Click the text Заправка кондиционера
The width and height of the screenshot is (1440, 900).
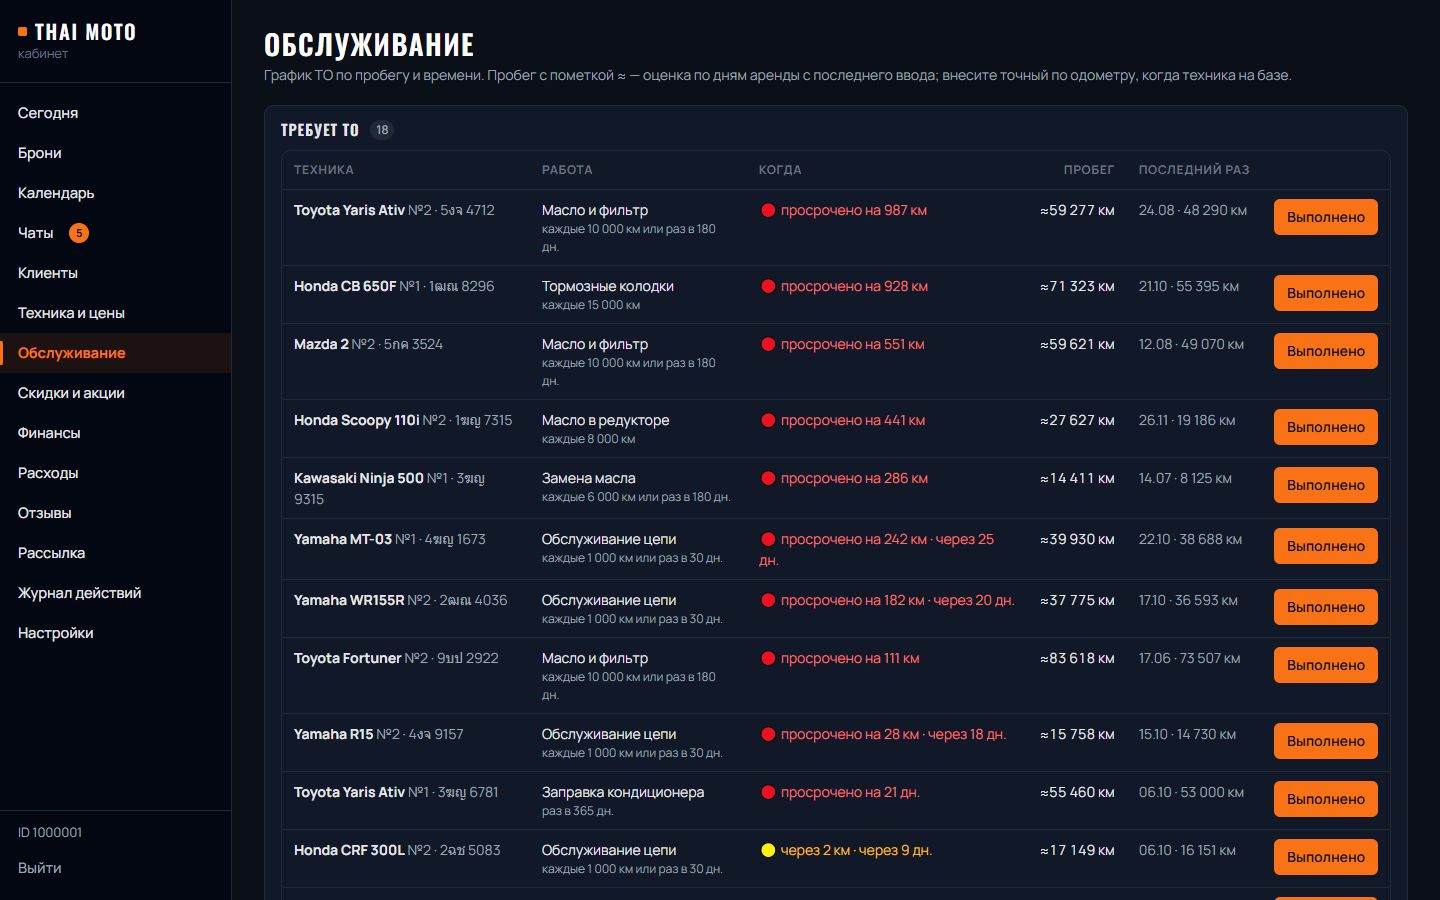[x=623, y=792]
